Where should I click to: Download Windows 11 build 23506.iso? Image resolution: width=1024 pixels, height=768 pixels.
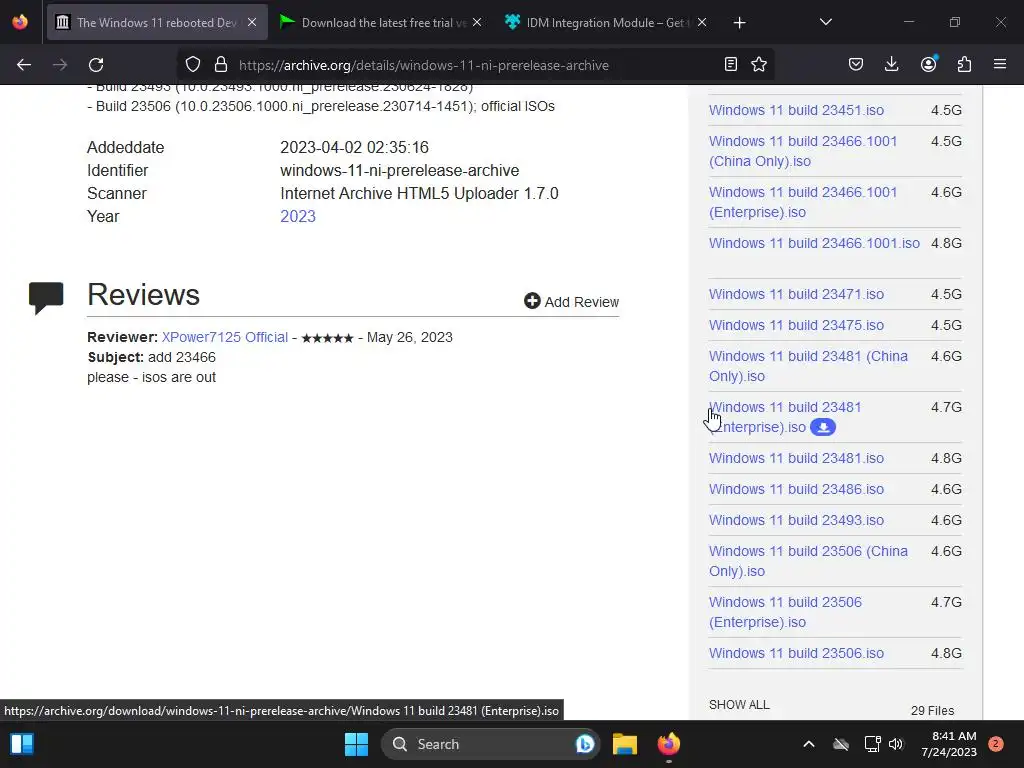tap(796, 653)
